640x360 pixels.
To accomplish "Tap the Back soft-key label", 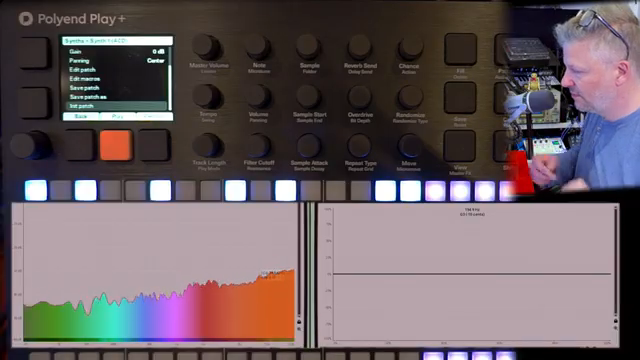I will click(81, 116).
